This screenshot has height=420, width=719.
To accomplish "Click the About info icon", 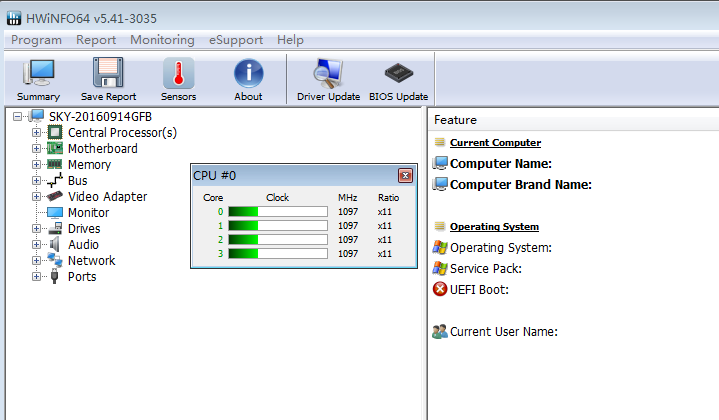I will [x=249, y=73].
